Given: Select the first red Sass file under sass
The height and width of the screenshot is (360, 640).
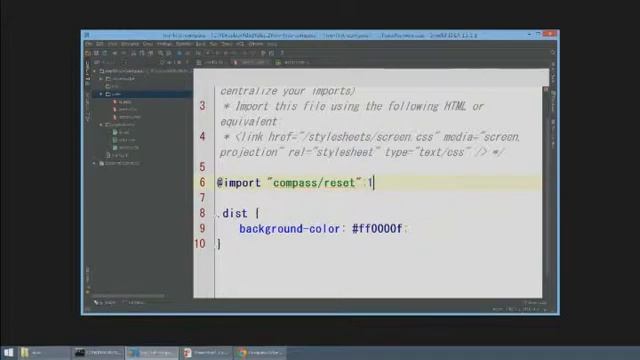Looking at the screenshot, I should point(122,102).
